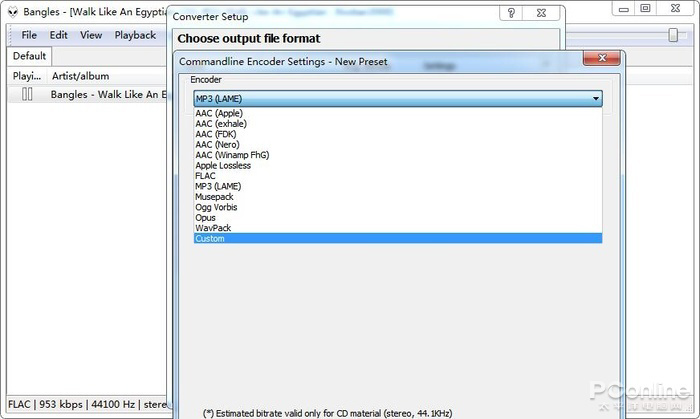
Task: Click the foobar2000 alien icon in title bar
Action: tap(12, 14)
